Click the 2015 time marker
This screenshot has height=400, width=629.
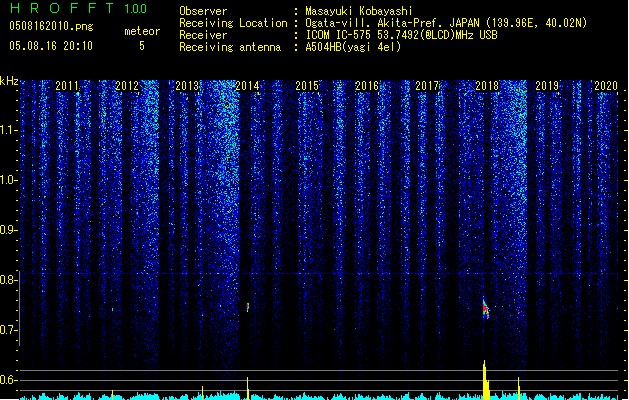307,86
